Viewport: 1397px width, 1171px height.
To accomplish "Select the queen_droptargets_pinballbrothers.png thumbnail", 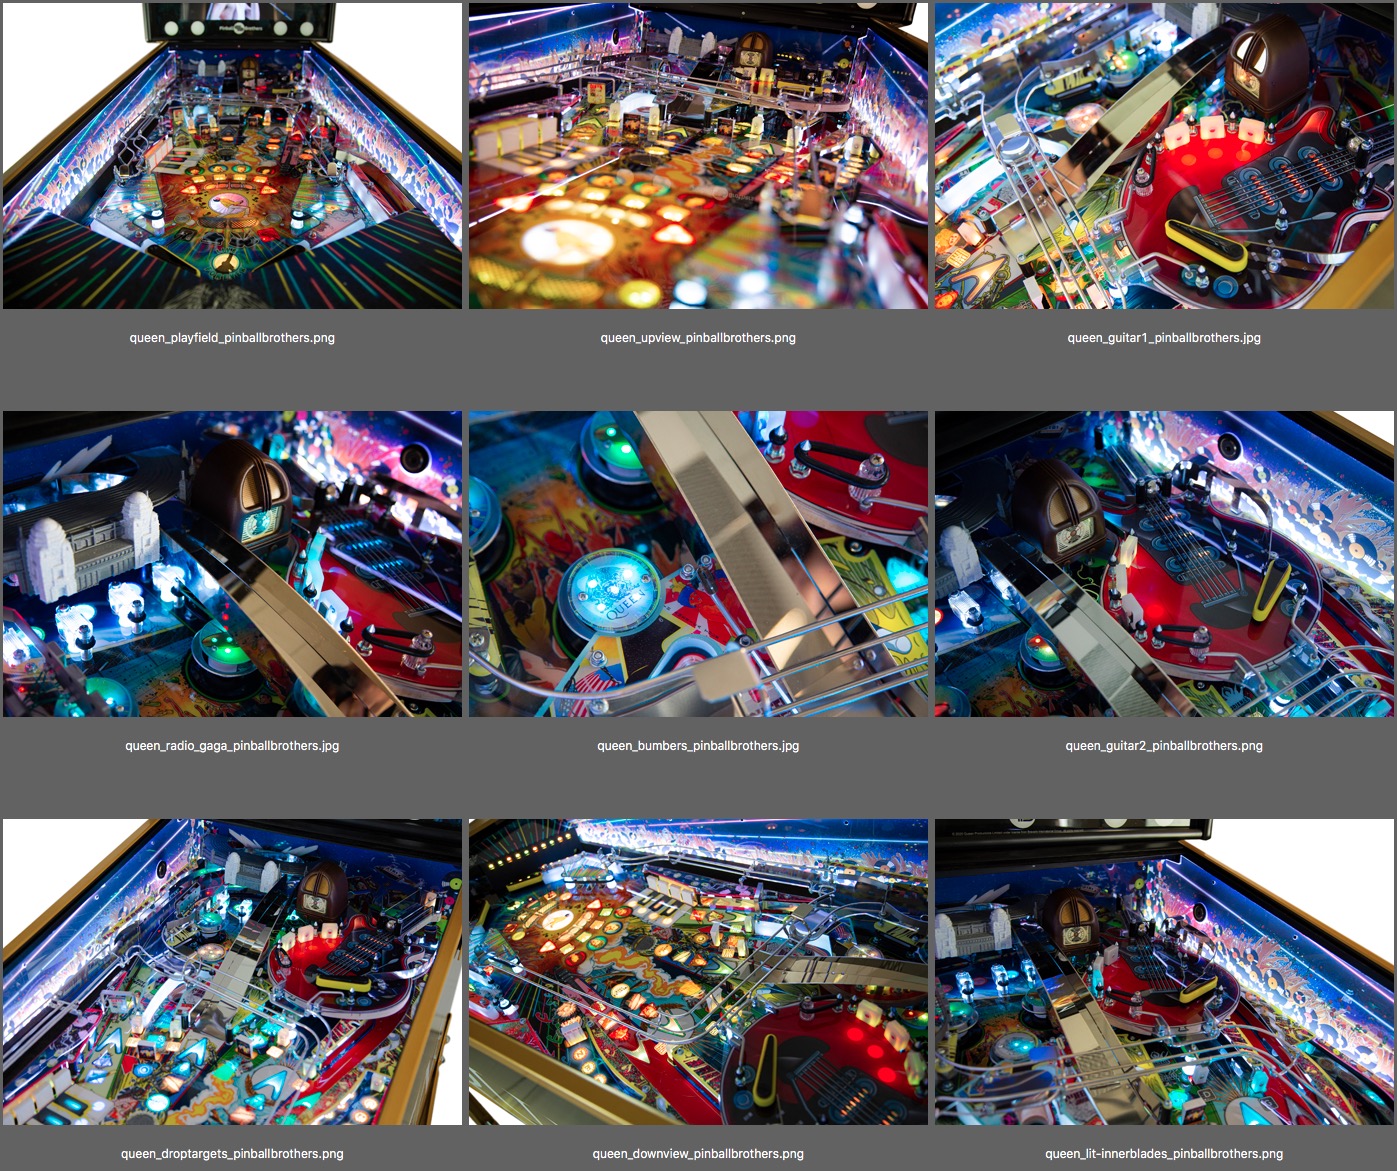I will tap(232, 972).
